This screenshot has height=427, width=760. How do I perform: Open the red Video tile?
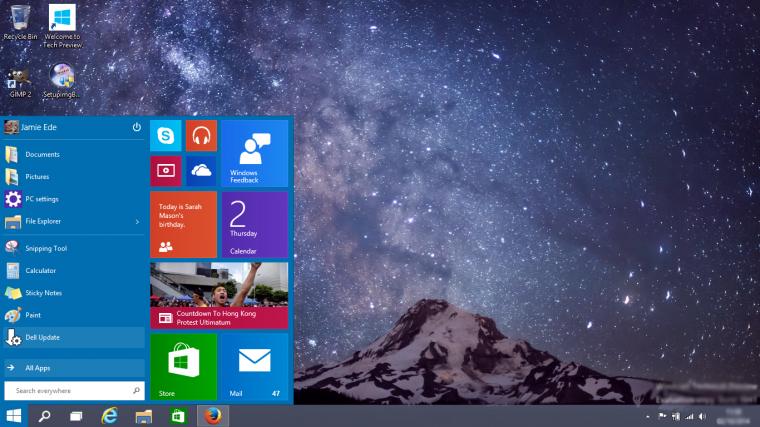pyautogui.click(x=166, y=171)
